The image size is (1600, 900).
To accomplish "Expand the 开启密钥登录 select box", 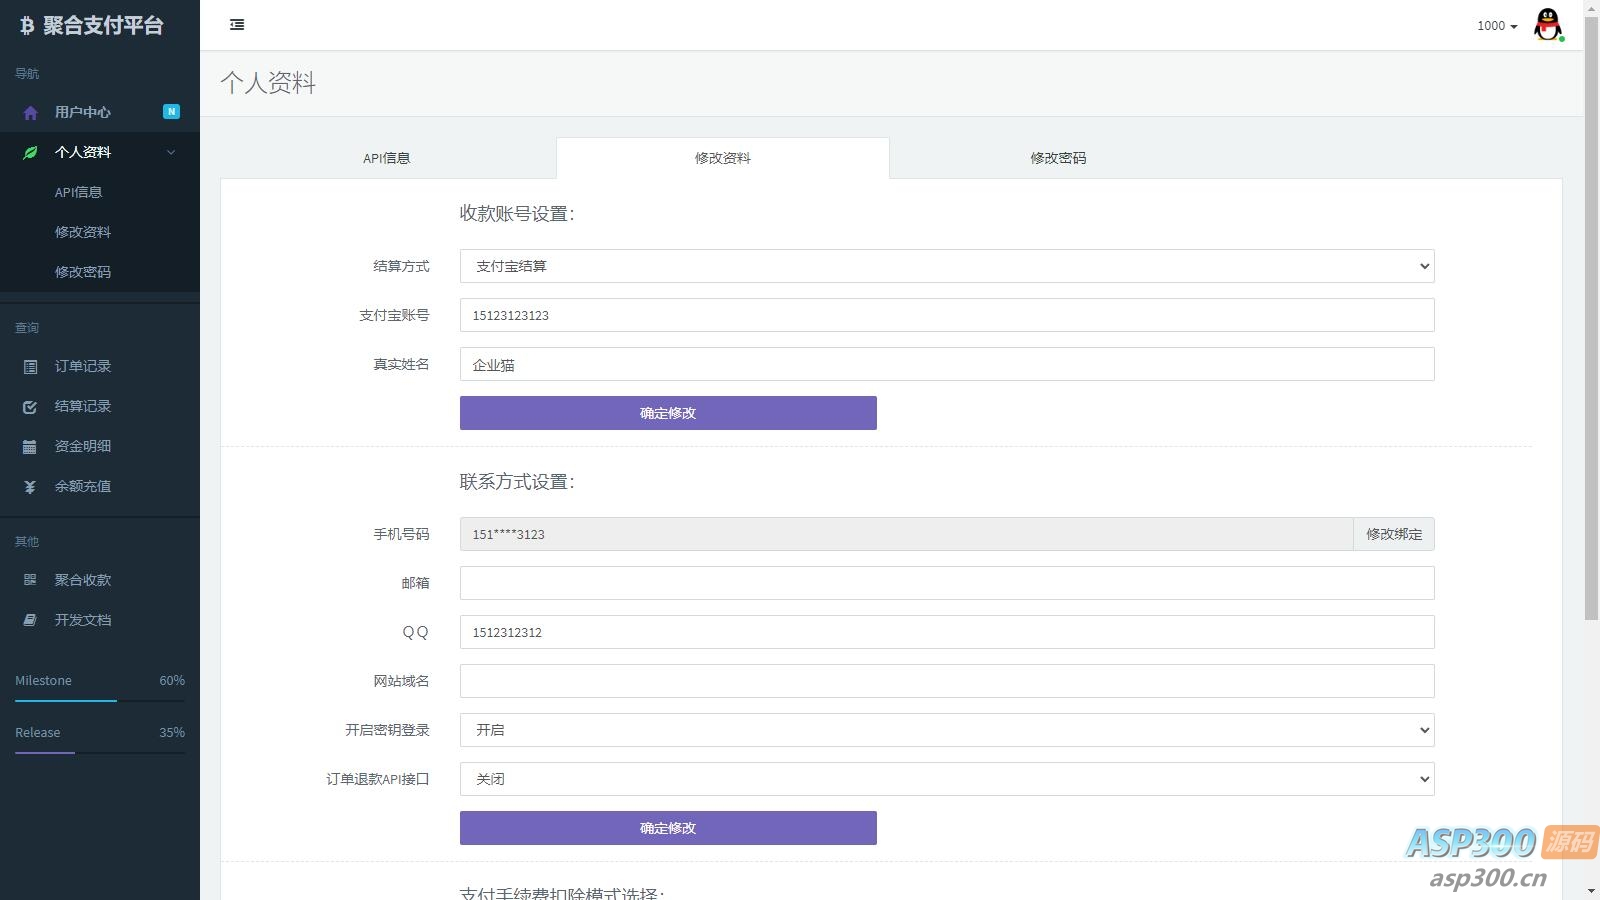I will [x=946, y=730].
